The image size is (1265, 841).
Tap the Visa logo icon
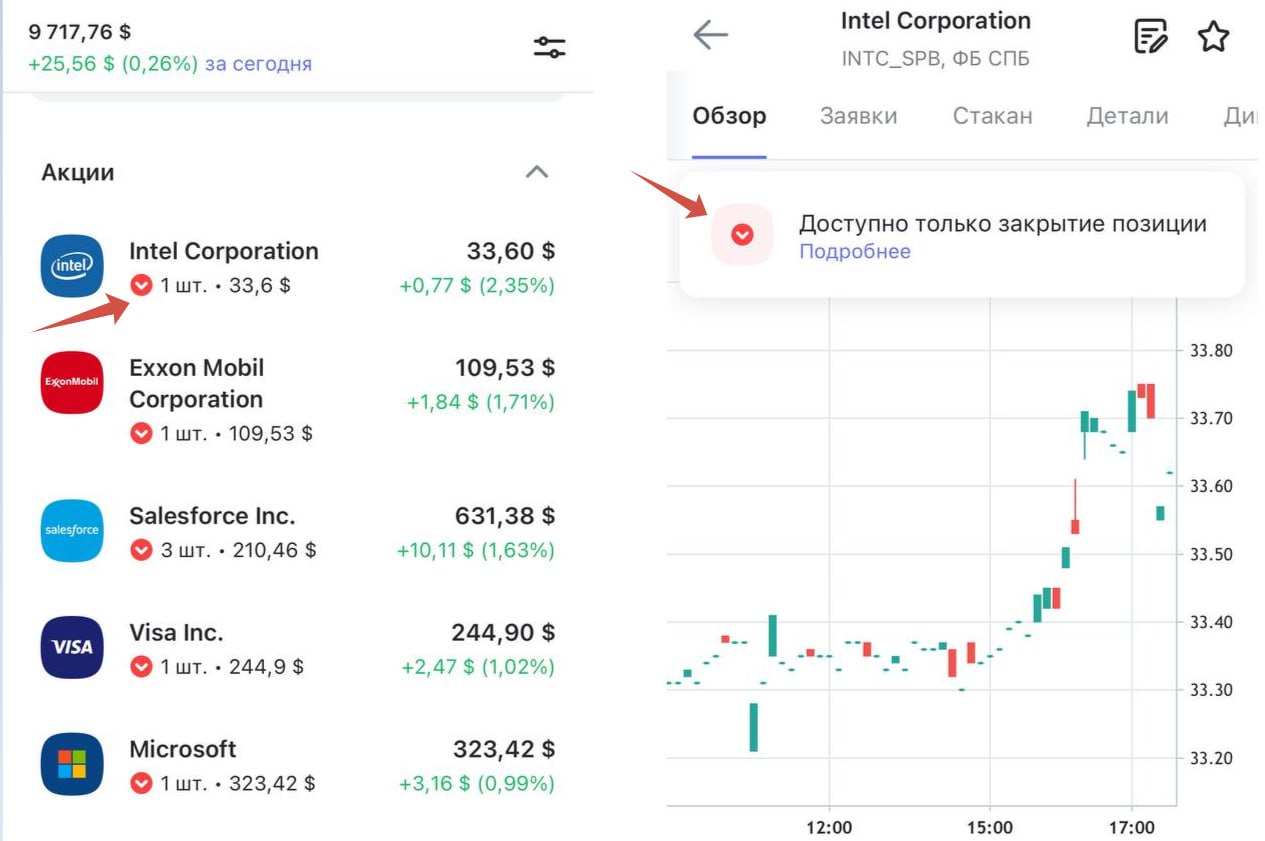click(72, 647)
